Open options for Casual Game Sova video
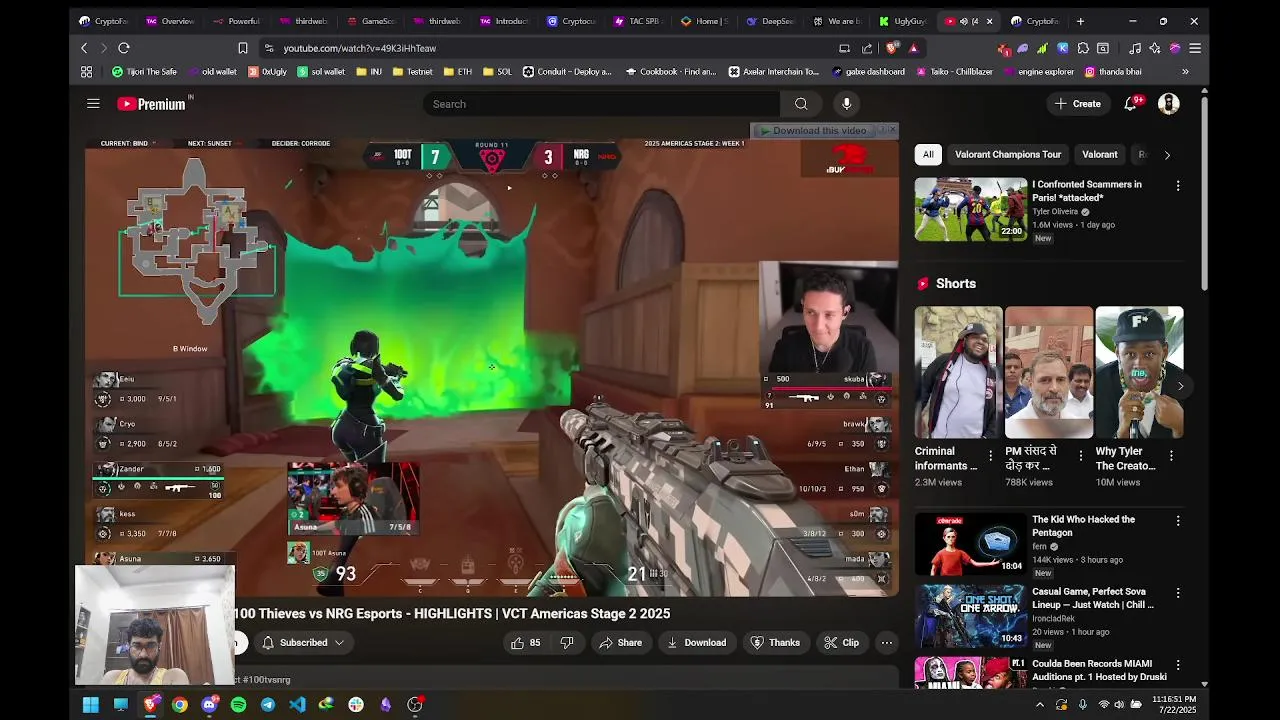This screenshot has height=720, width=1280. pyautogui.click(x=1178, y=593)
